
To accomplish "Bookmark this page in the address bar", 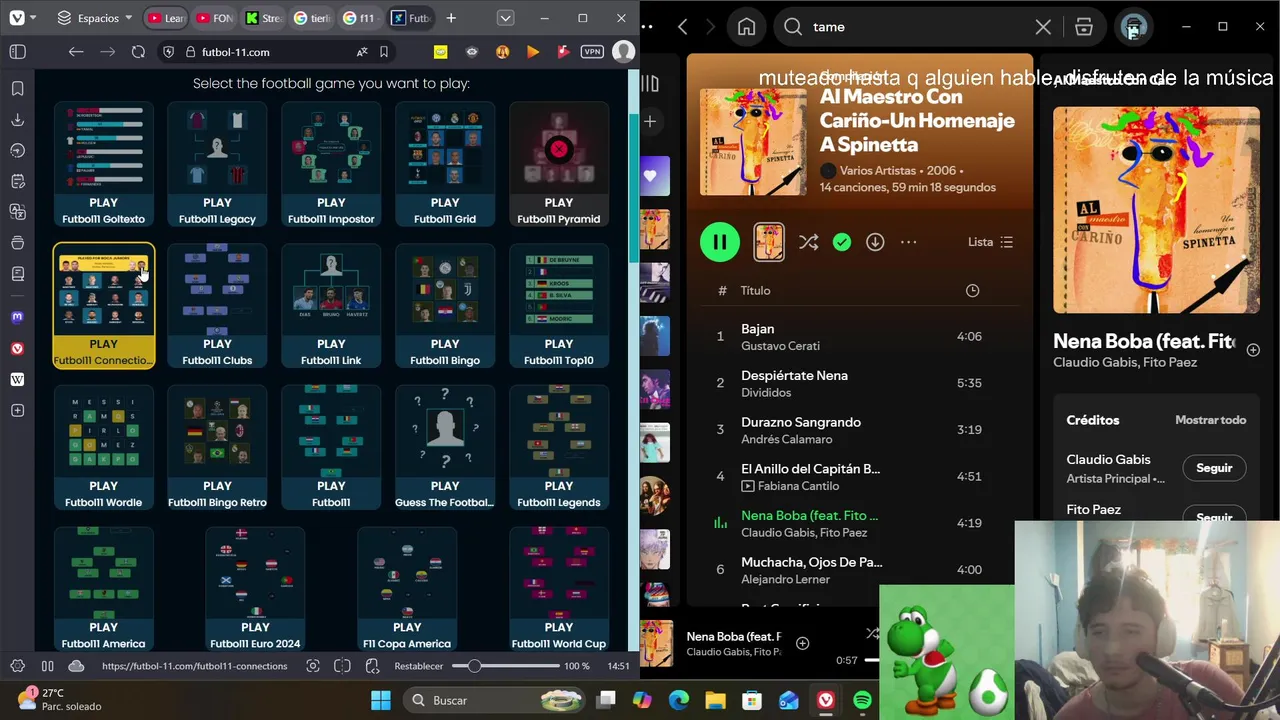I will (x=384, y=52).
